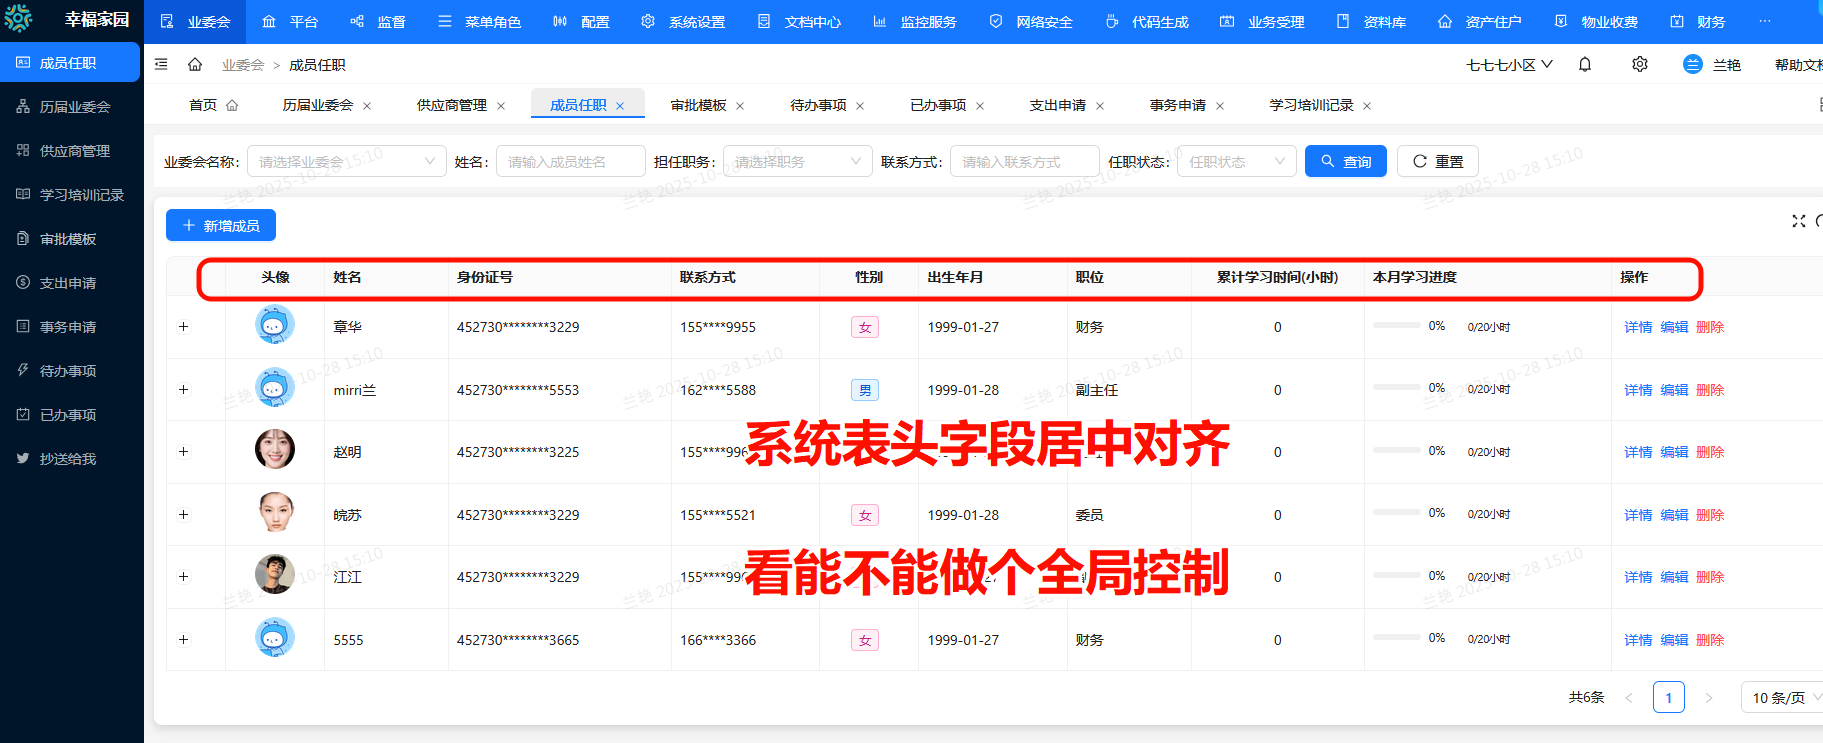Click the 请输入成员姓名 input field
The width and height of the screenshot is (1823, 743).
(570, 162)
